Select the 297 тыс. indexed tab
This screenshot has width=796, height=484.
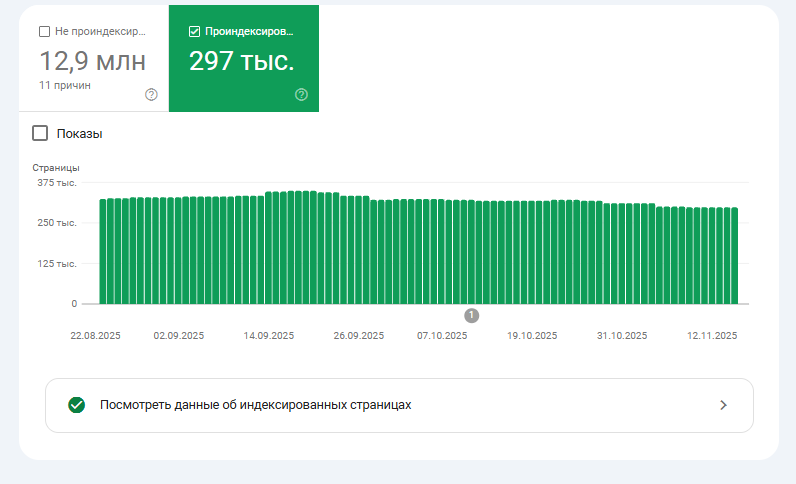click(244, 58)
